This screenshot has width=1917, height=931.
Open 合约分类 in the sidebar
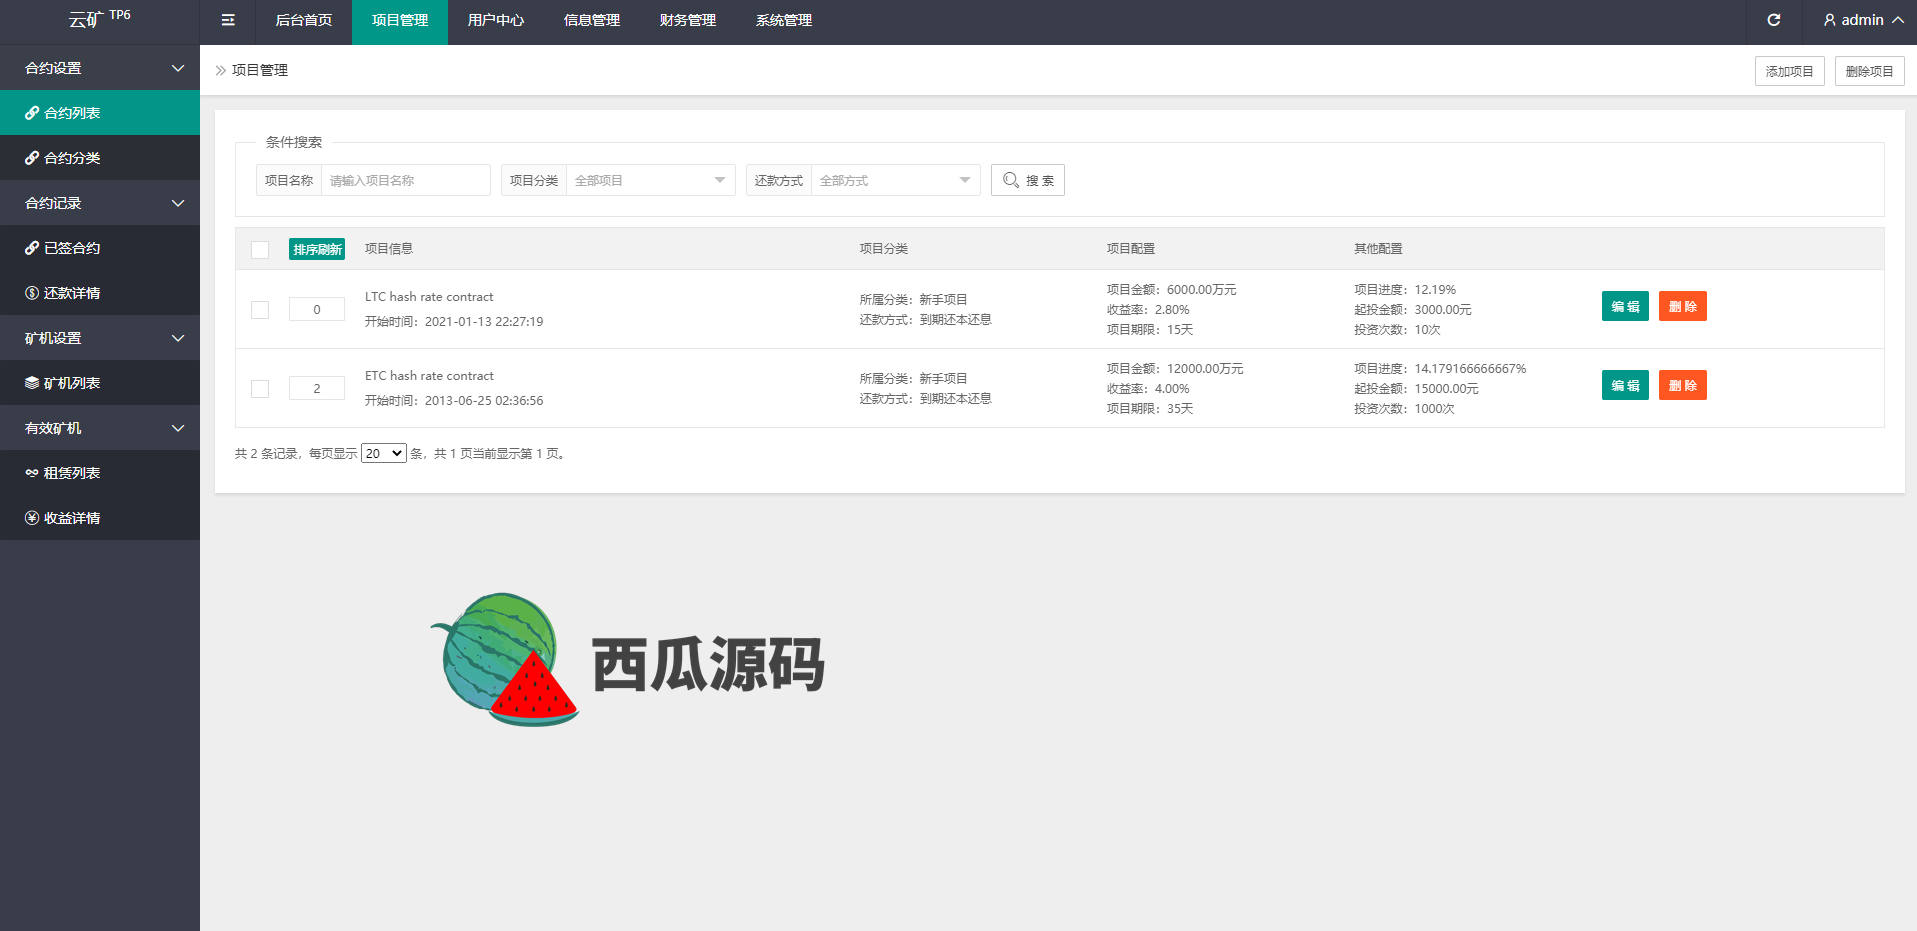(x=100, y=158)
